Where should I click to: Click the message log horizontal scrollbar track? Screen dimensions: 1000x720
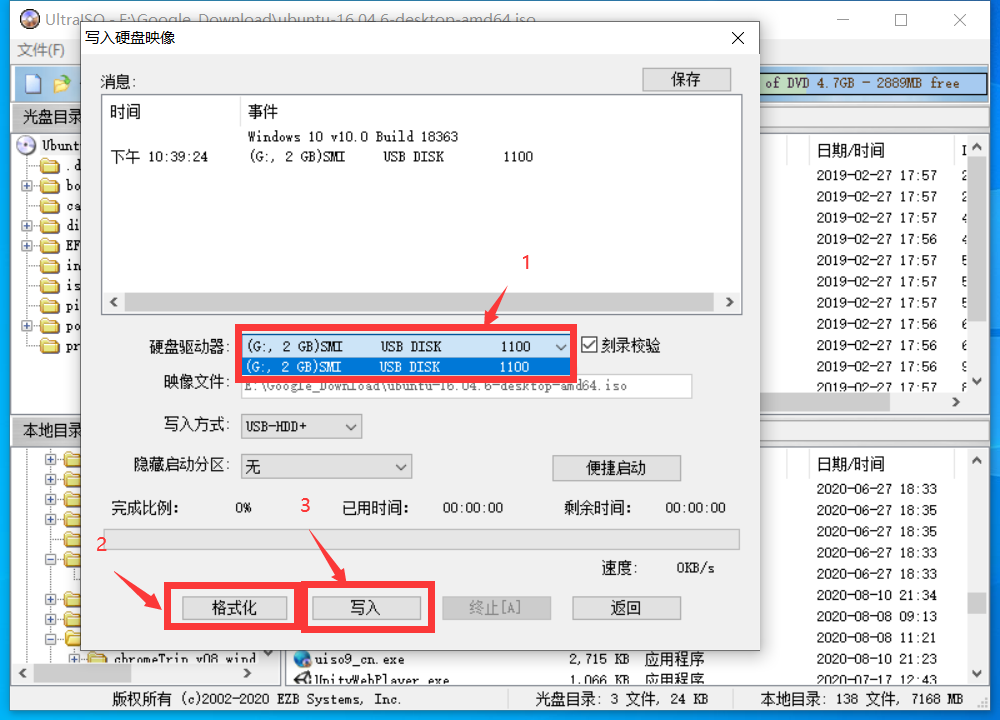[419, 302]
